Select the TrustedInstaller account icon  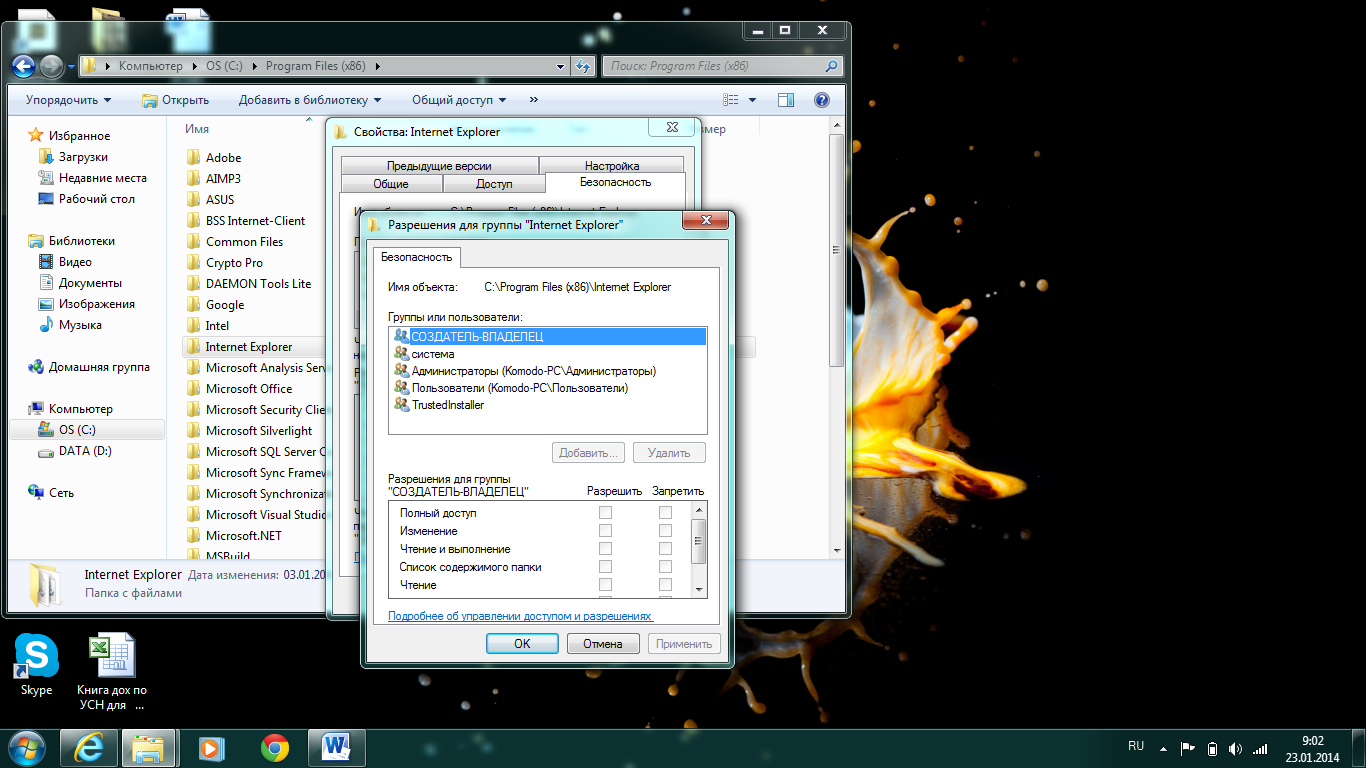tap(401, 404)
